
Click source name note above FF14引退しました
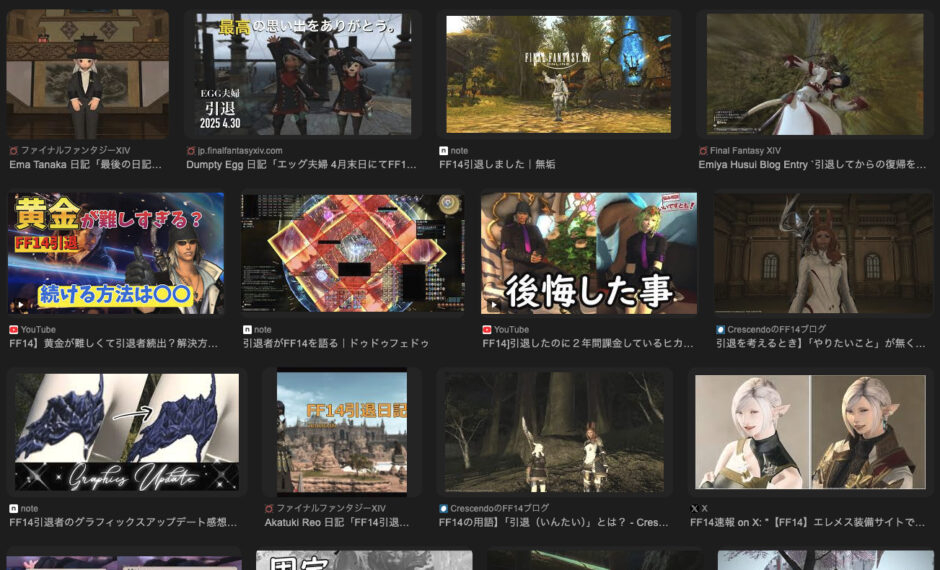click(459, 150)
